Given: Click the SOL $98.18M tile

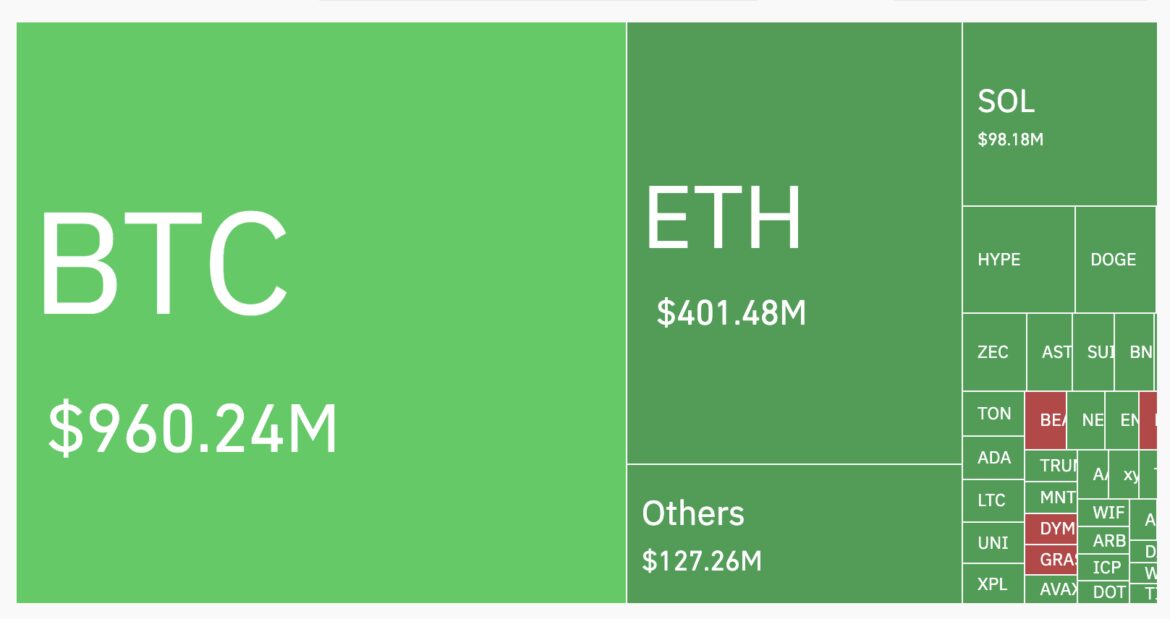Looking at the screenshot, I should [1058, 114].
